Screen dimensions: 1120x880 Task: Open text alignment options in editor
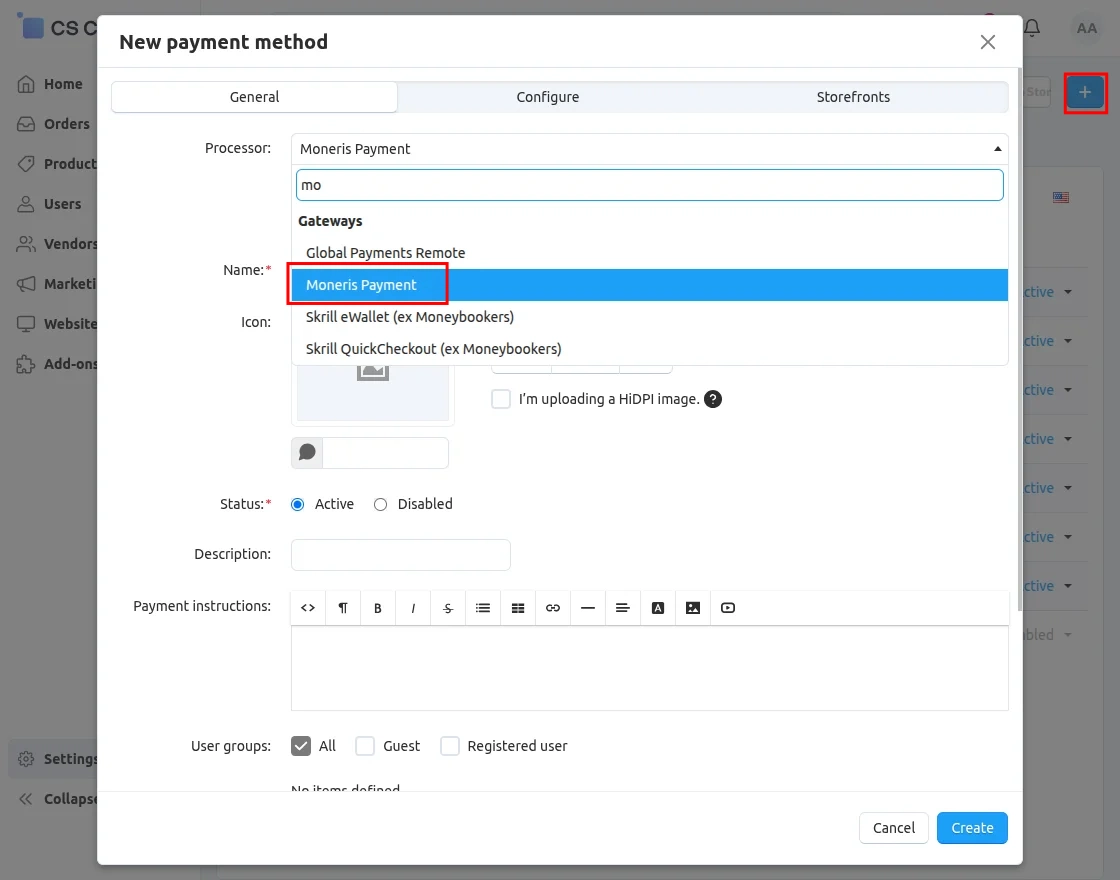click(623, 608)
